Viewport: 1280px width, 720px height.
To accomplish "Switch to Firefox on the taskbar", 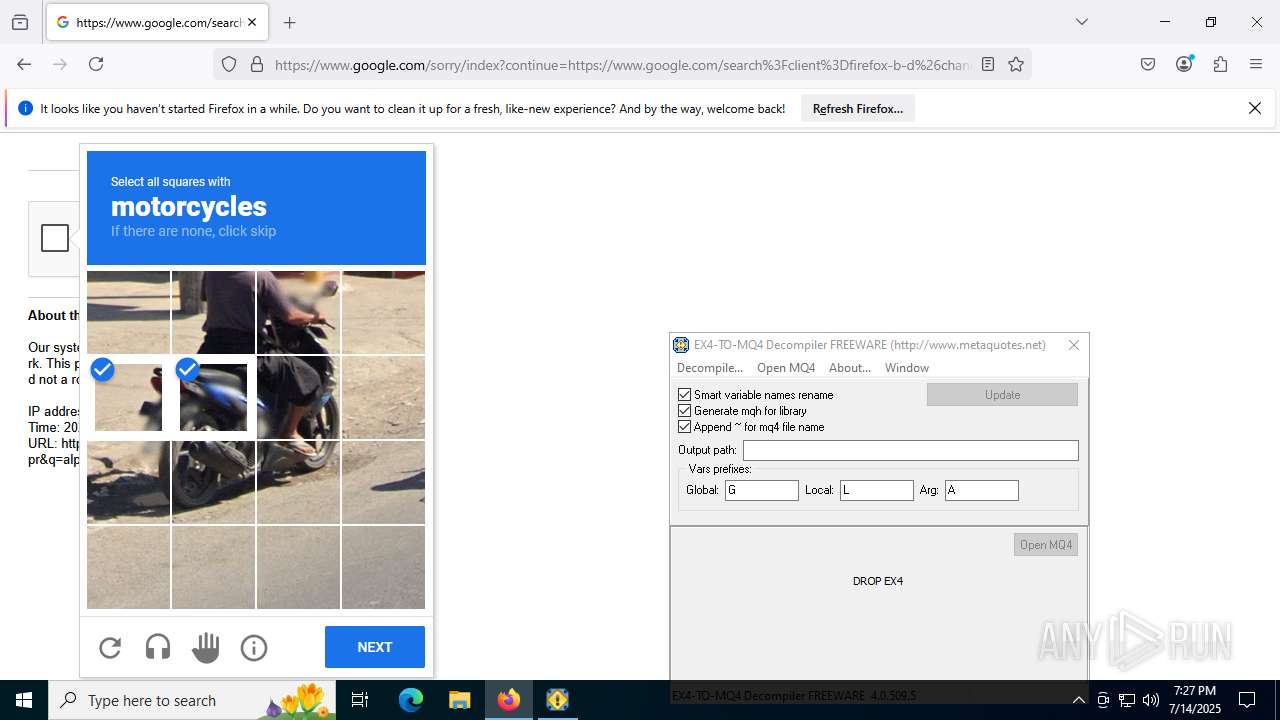I will point(509,700).
